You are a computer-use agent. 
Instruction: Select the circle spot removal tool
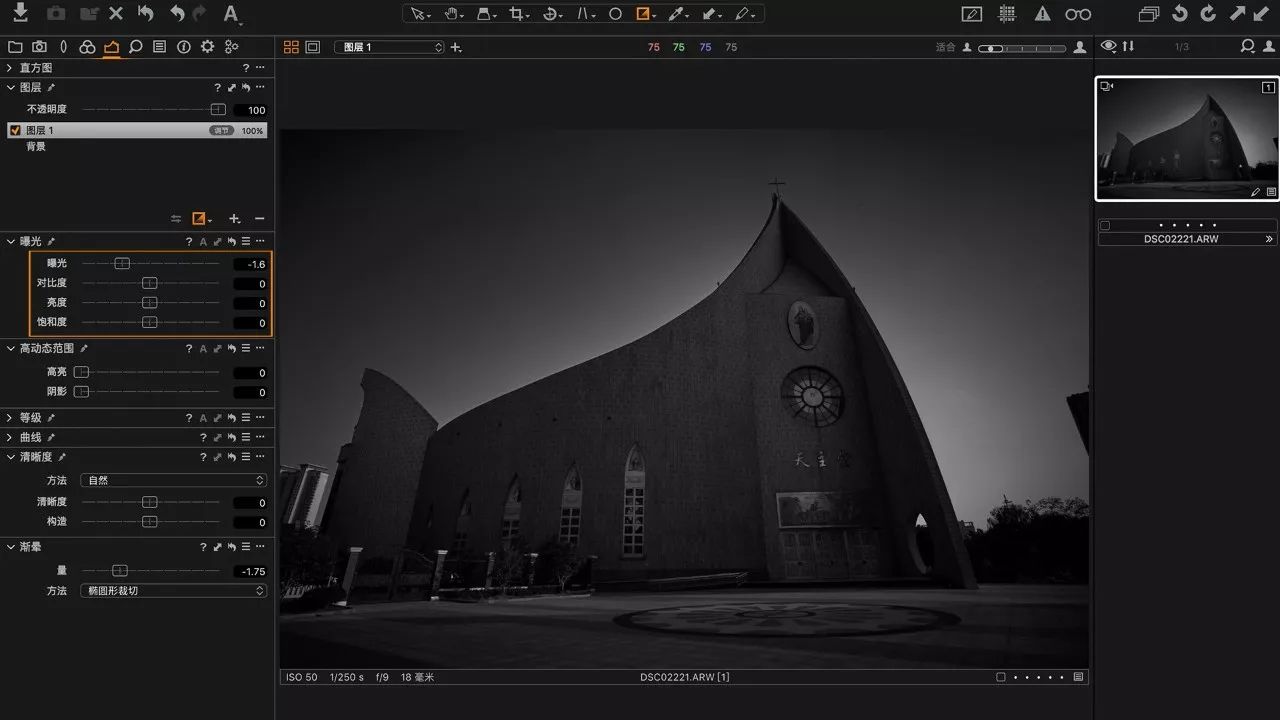pyautogui.click(x=615, y=14)
